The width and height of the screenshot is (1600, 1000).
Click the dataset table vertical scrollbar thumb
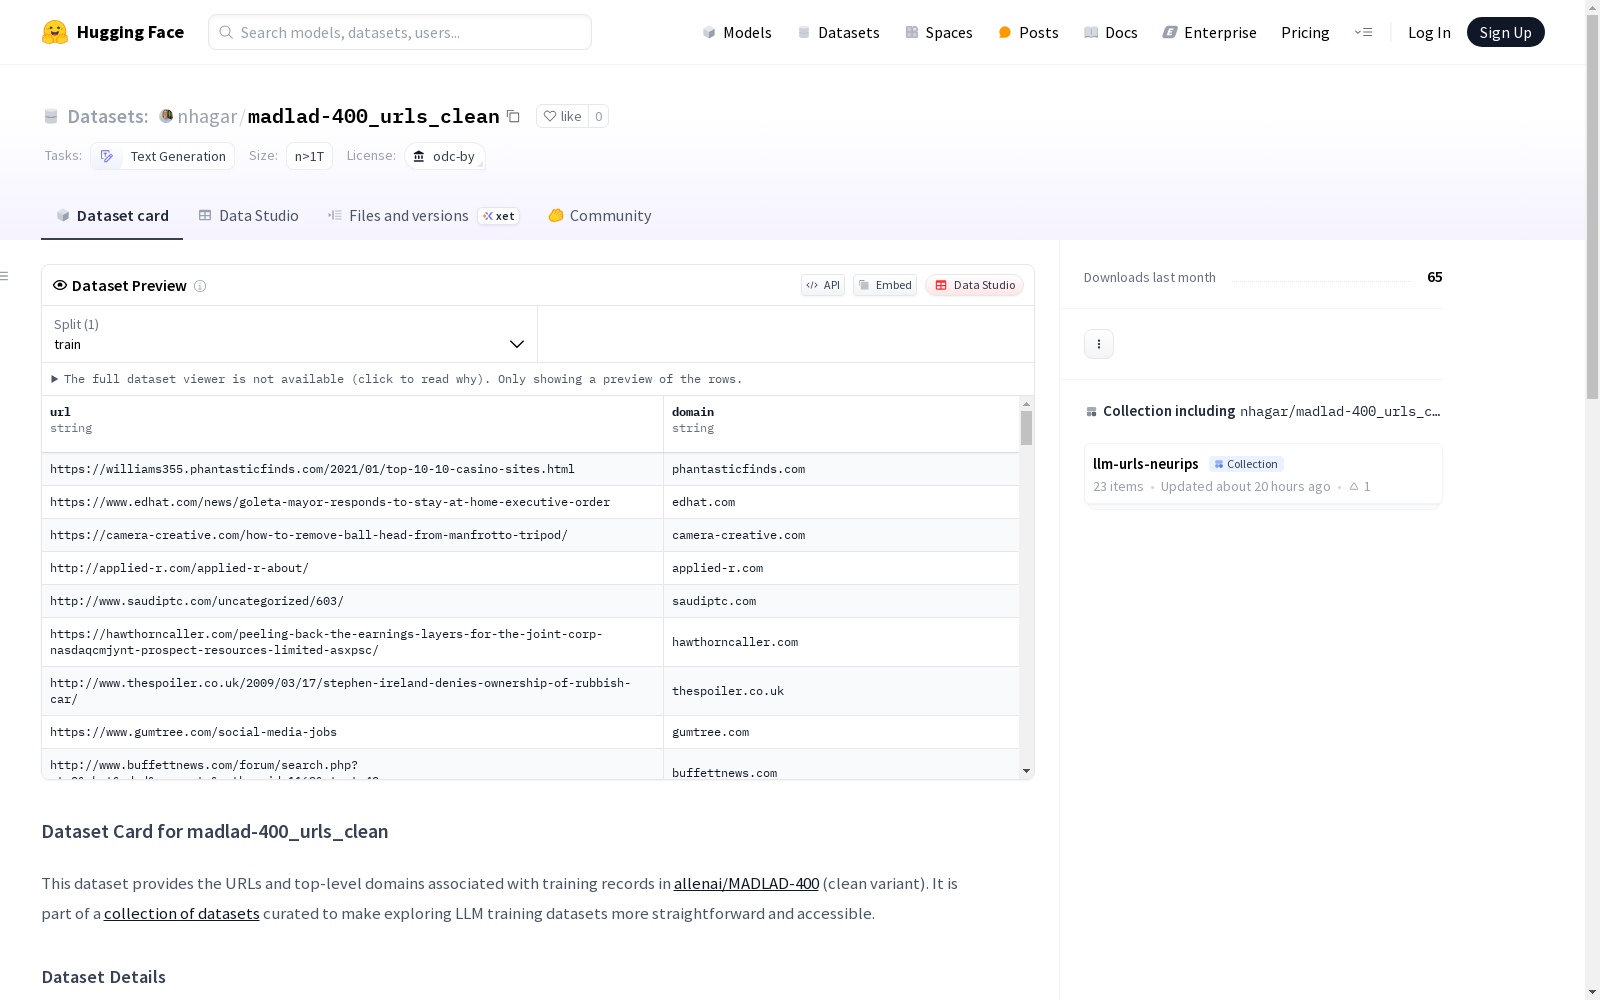pos(1026,428)
